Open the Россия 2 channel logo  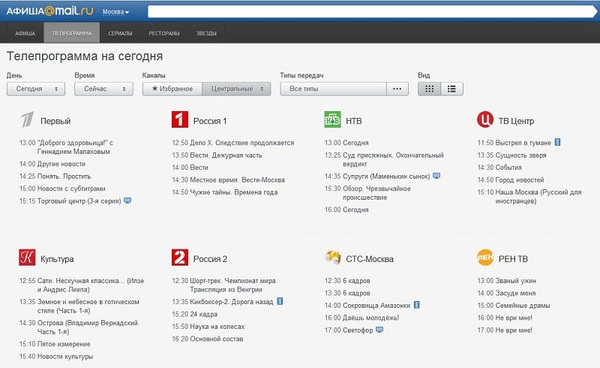(180, 257)
